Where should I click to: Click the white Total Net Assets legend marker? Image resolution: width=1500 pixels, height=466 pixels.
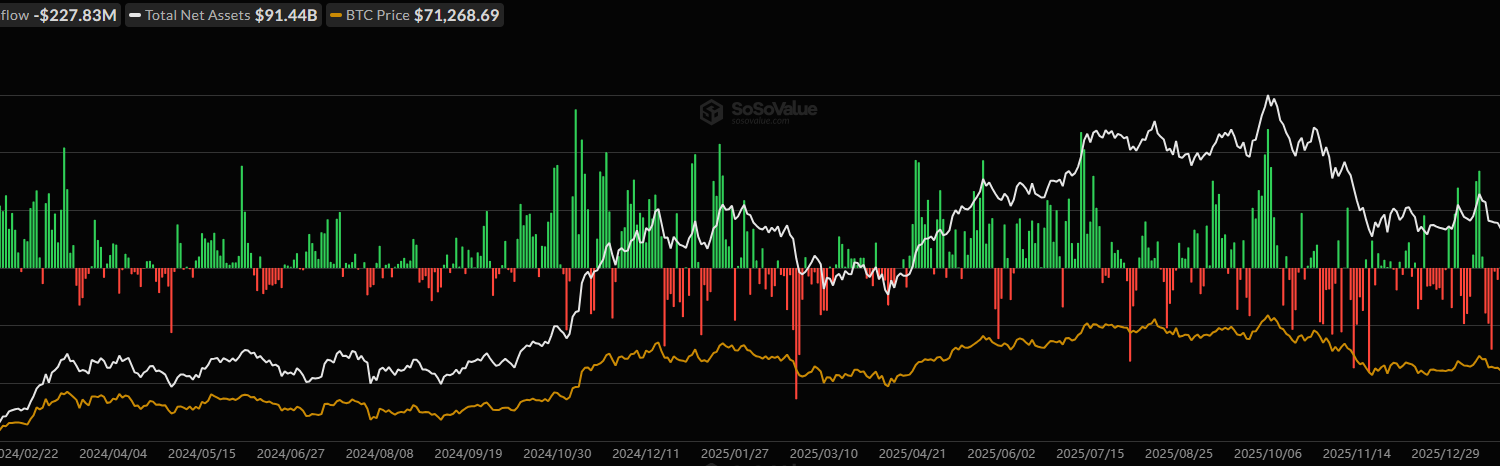(x=134, y=15)
